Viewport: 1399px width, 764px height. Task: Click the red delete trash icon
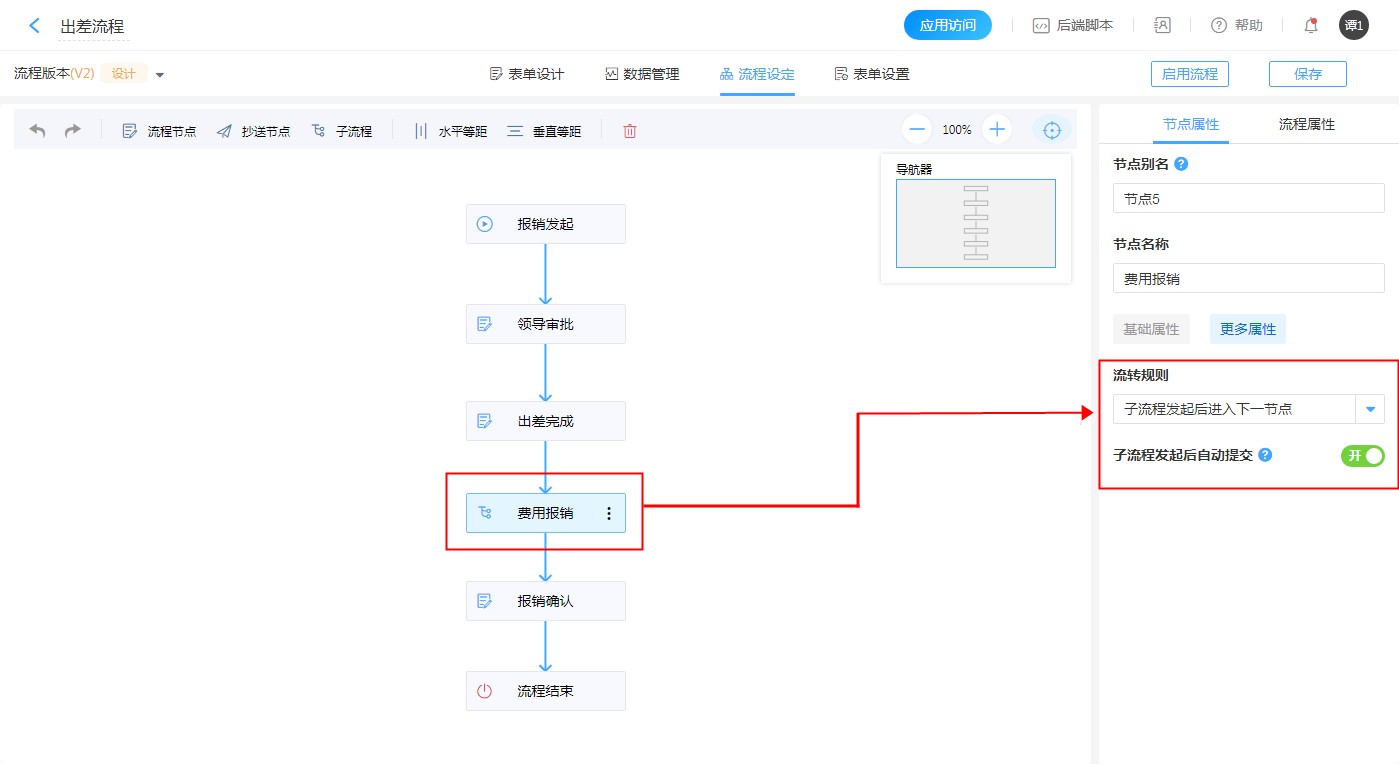[x=629, y=131]
